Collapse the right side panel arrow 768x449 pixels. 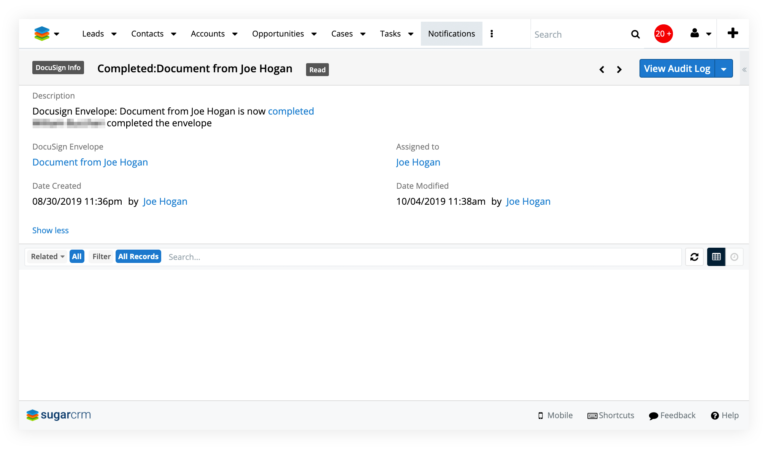(x=744, y=70)
